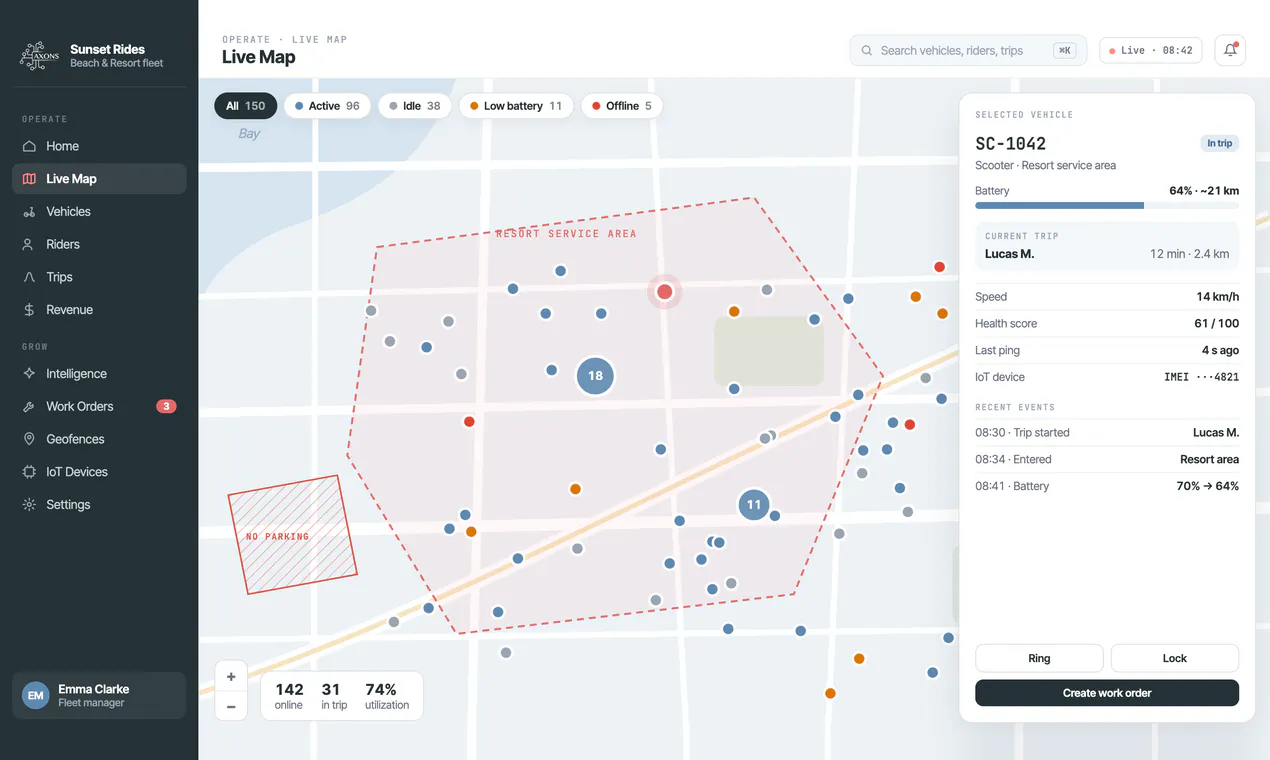Image resolution: width=1270 pixels, height=760 pixels.
Task: Click the Riders person icon
Action: click(x=29, y=244)
